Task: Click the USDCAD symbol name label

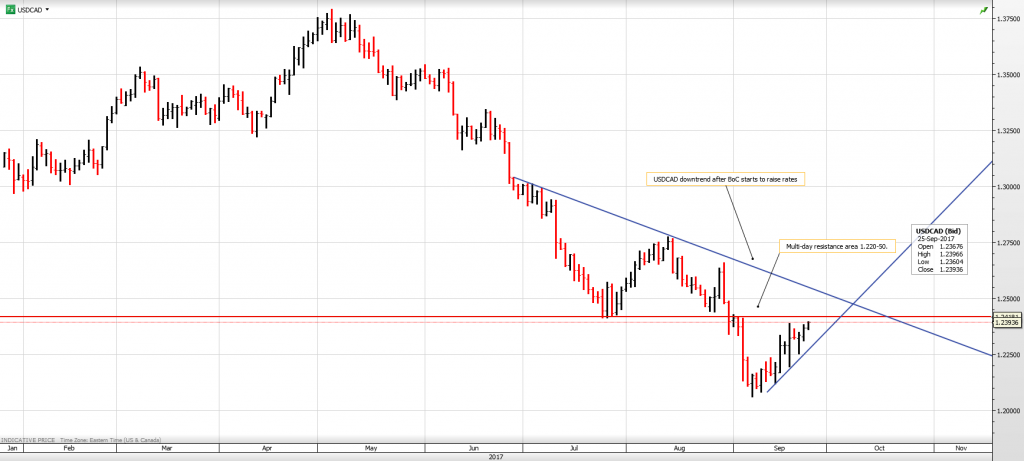Action: pos(30,9)
